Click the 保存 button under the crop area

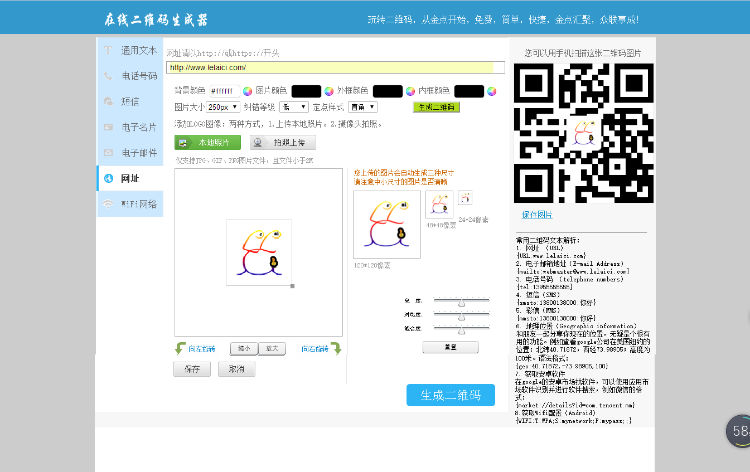pyautogui.click(x=192, y=369)
